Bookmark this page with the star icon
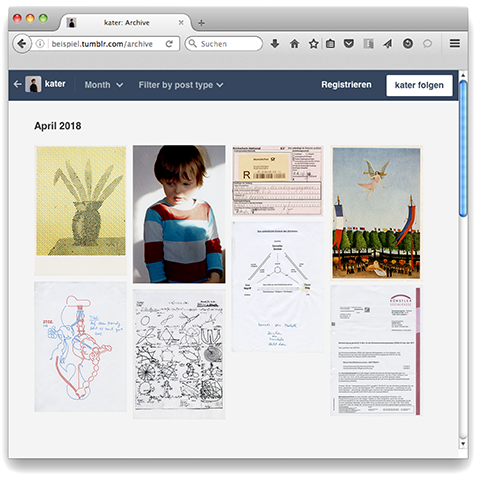This screenshot has height=481, width=480. click(313, 44)
